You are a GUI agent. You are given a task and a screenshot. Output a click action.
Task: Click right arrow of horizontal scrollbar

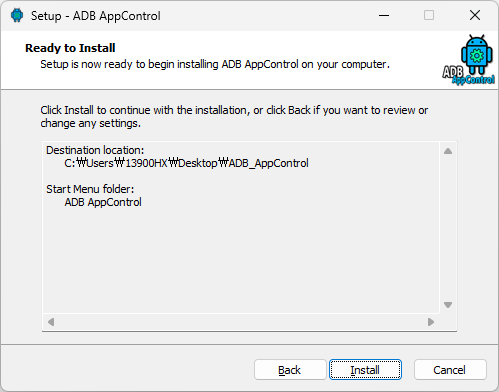(431, 322)
